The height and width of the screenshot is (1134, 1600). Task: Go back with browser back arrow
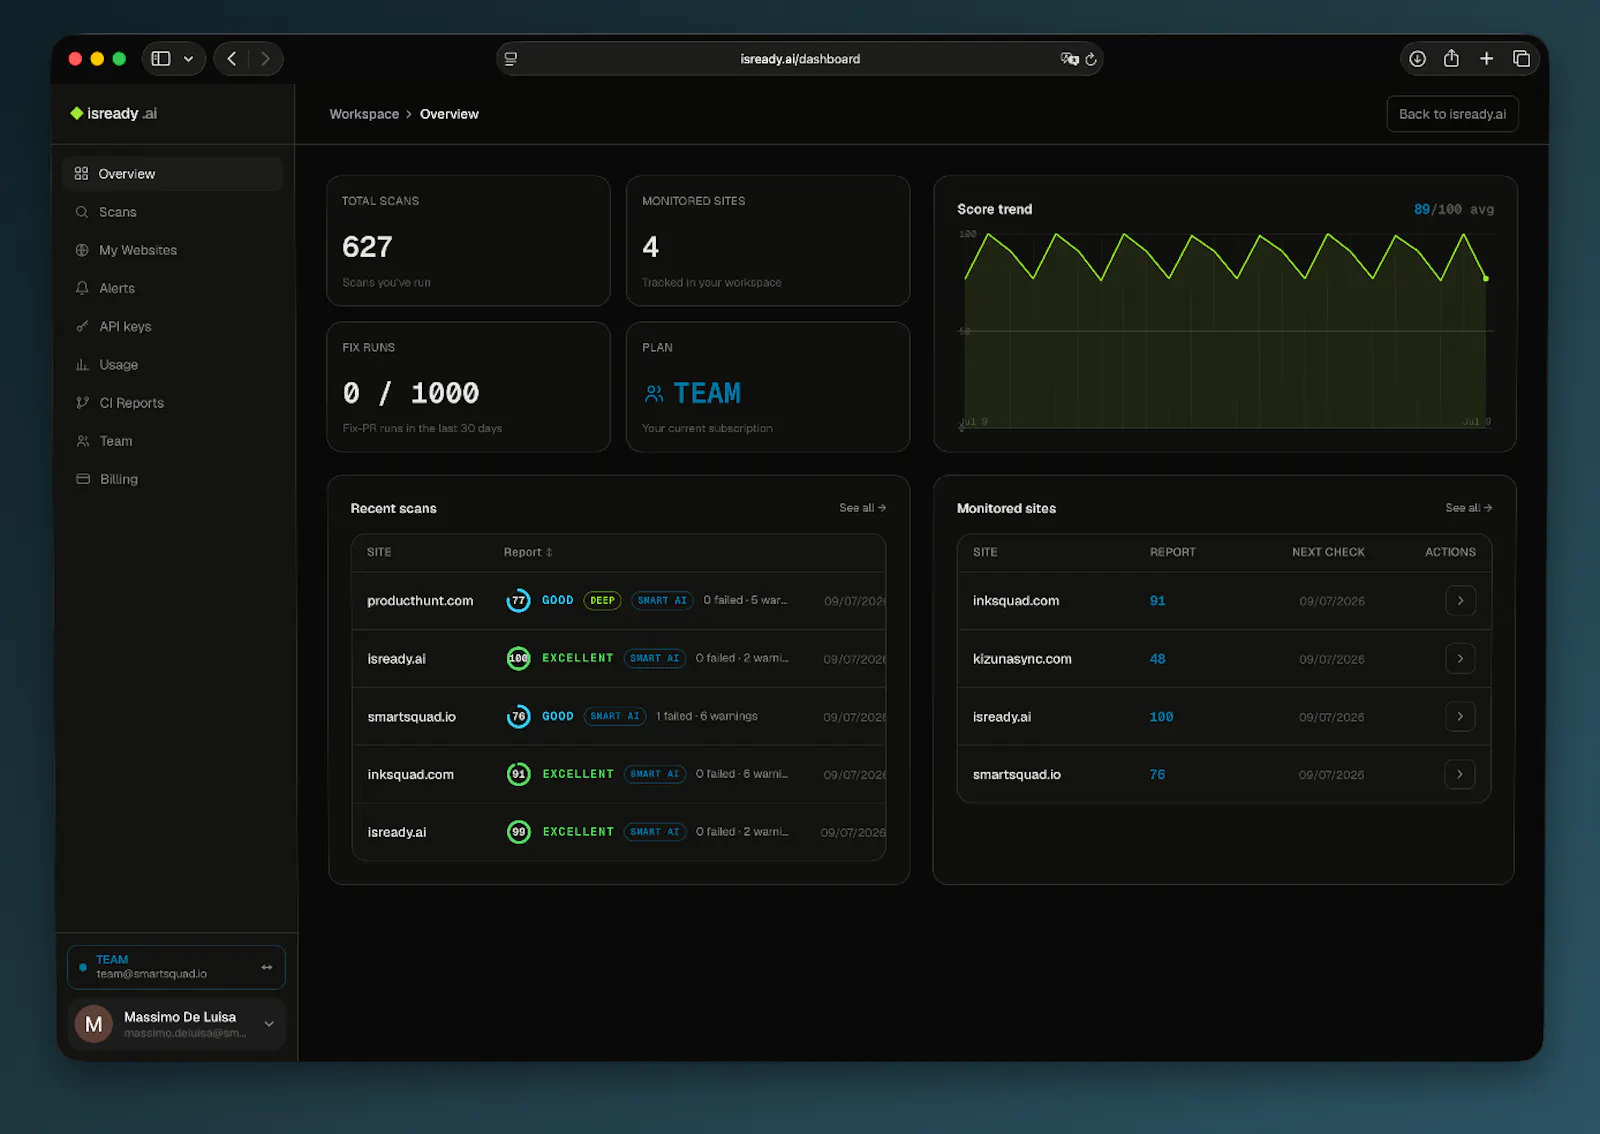click(232, 59)
